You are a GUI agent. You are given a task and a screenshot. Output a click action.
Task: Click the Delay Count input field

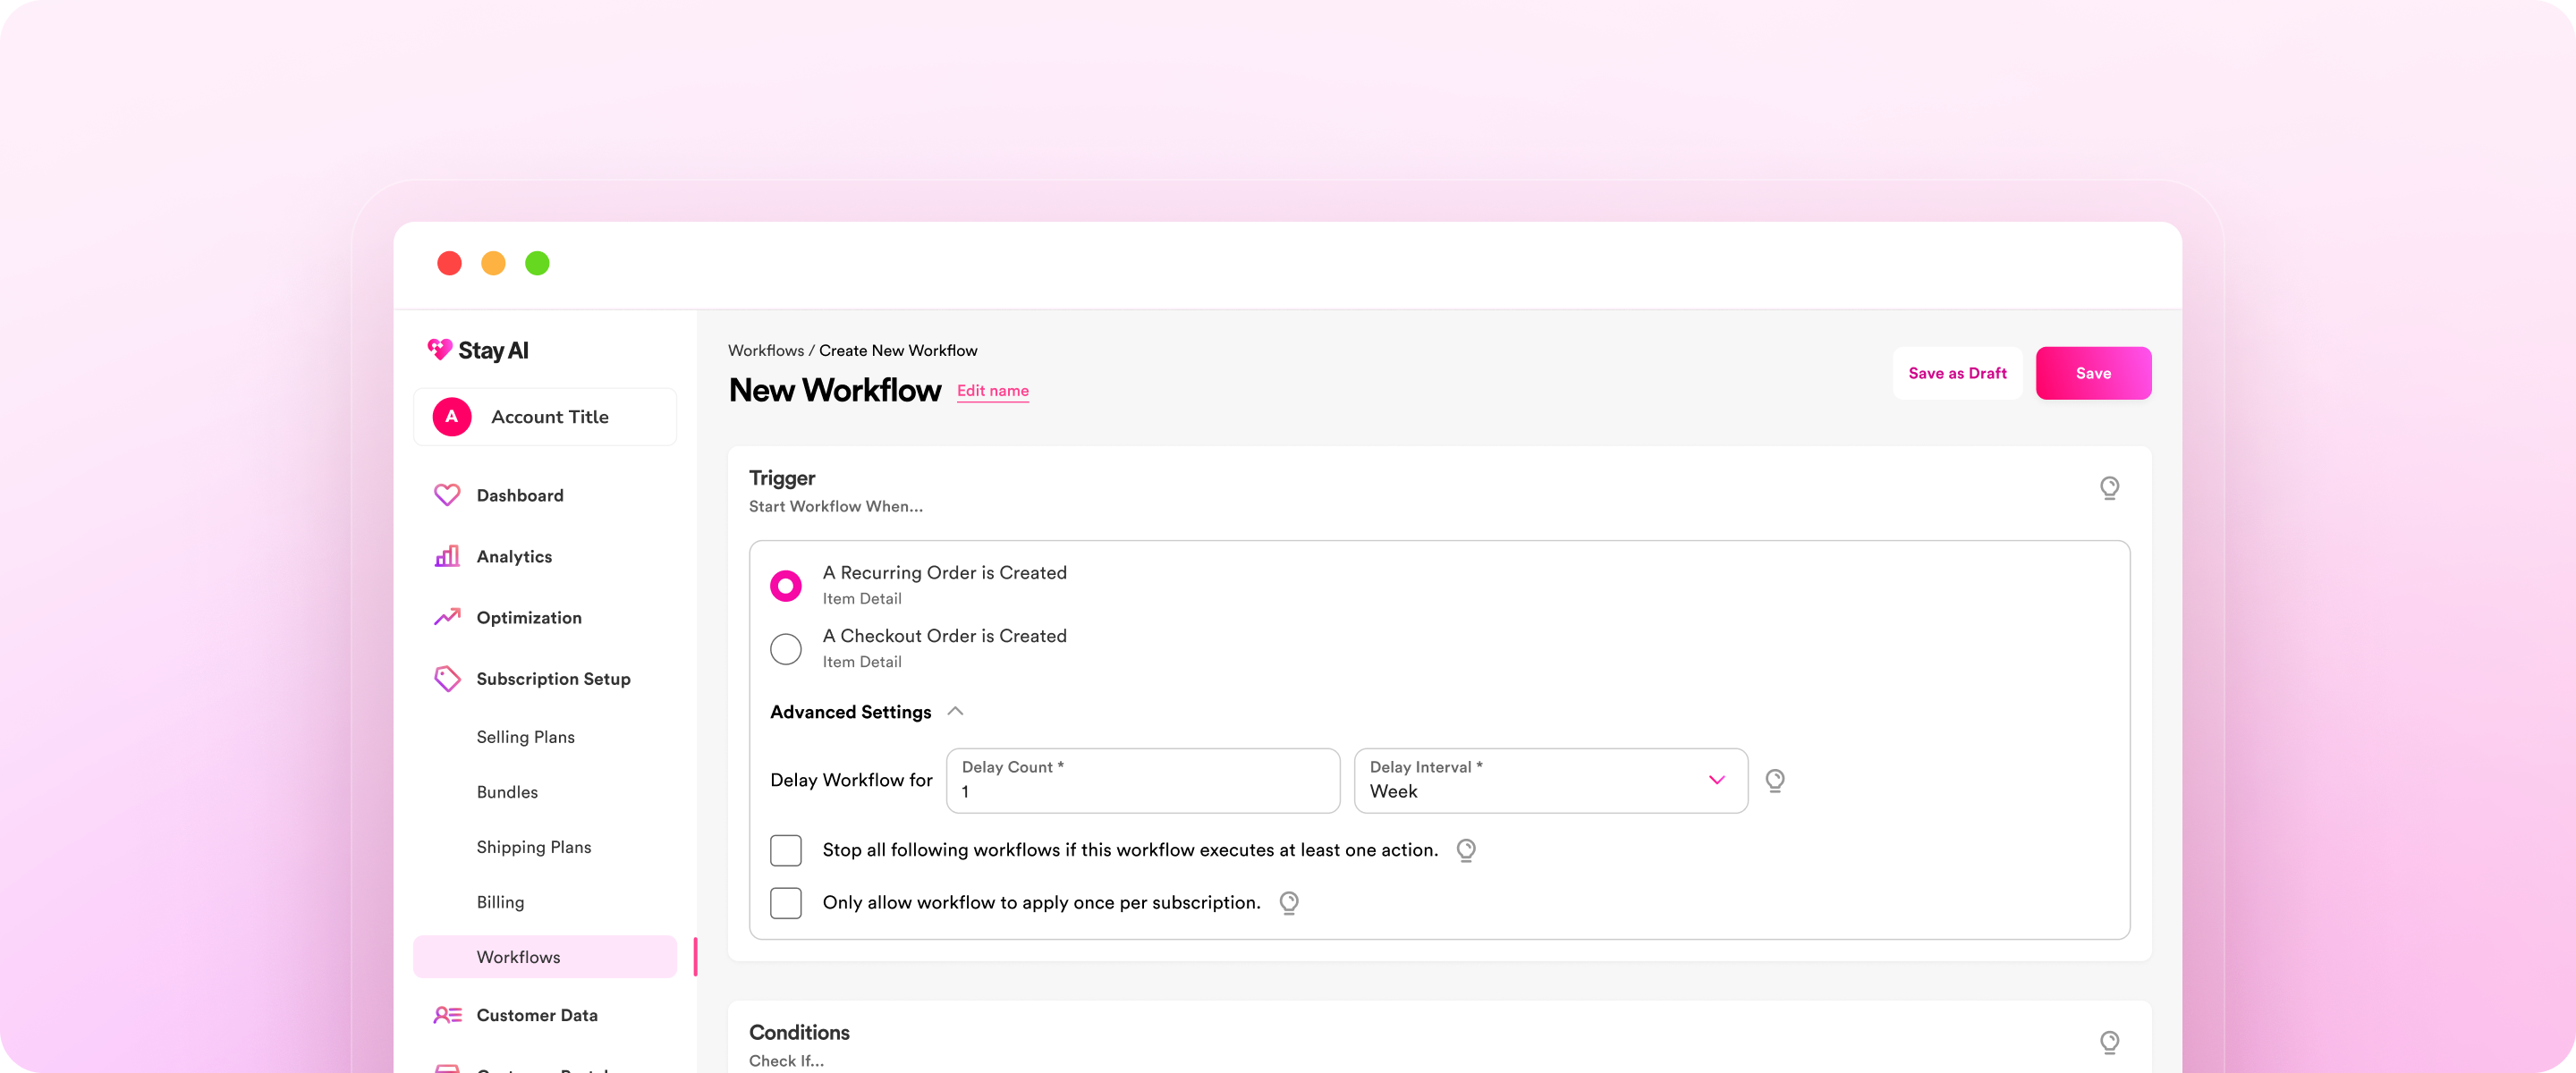pos(1142,780)
